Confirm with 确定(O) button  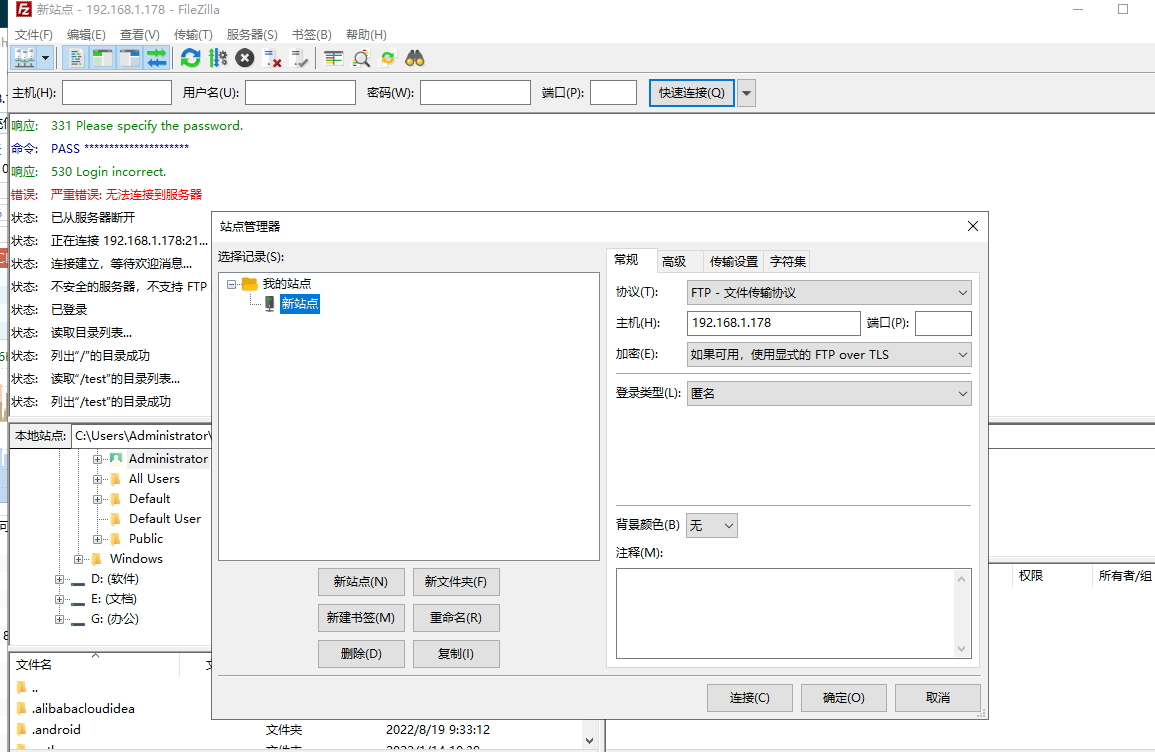(843, 697)
